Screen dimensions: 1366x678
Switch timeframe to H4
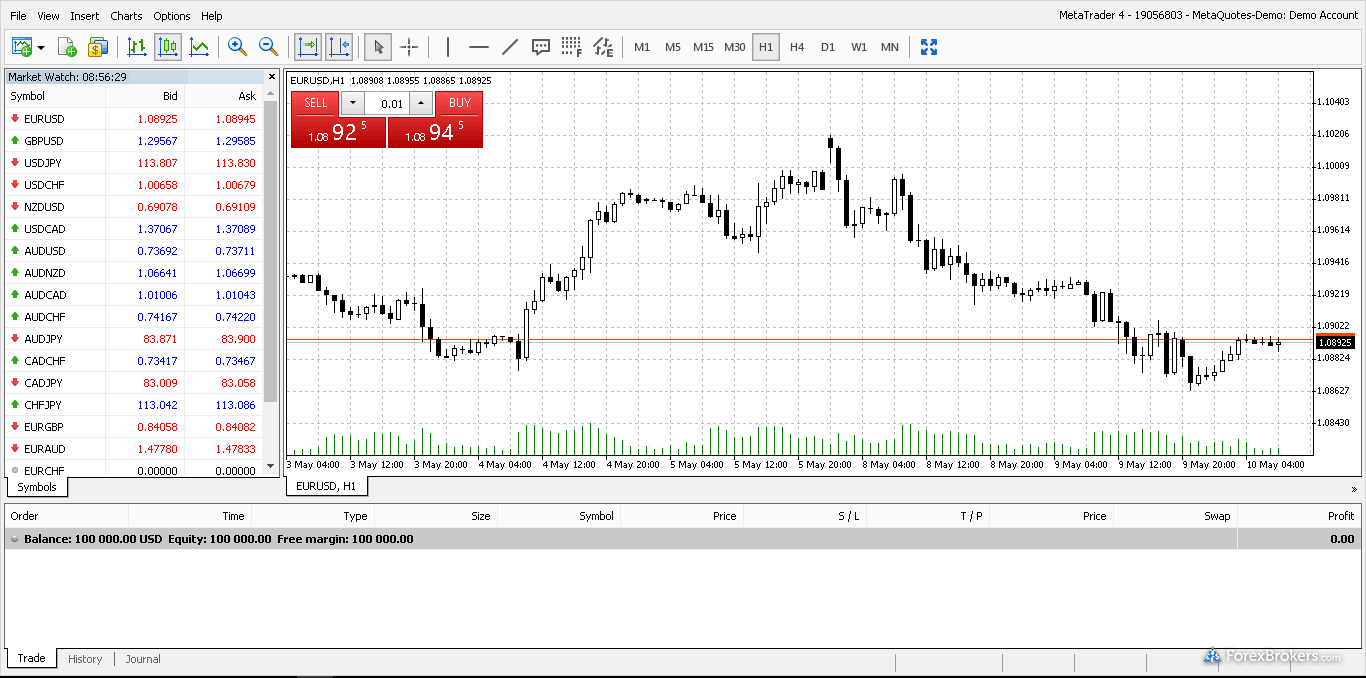pos(797,46)
